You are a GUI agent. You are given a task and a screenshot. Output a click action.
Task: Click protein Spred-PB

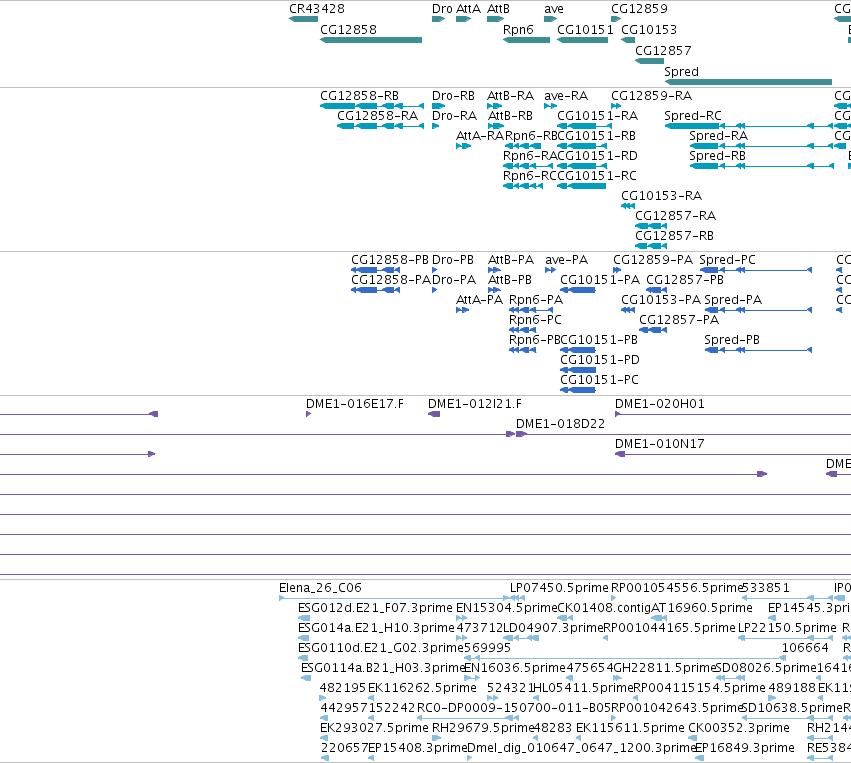[758, 350]
